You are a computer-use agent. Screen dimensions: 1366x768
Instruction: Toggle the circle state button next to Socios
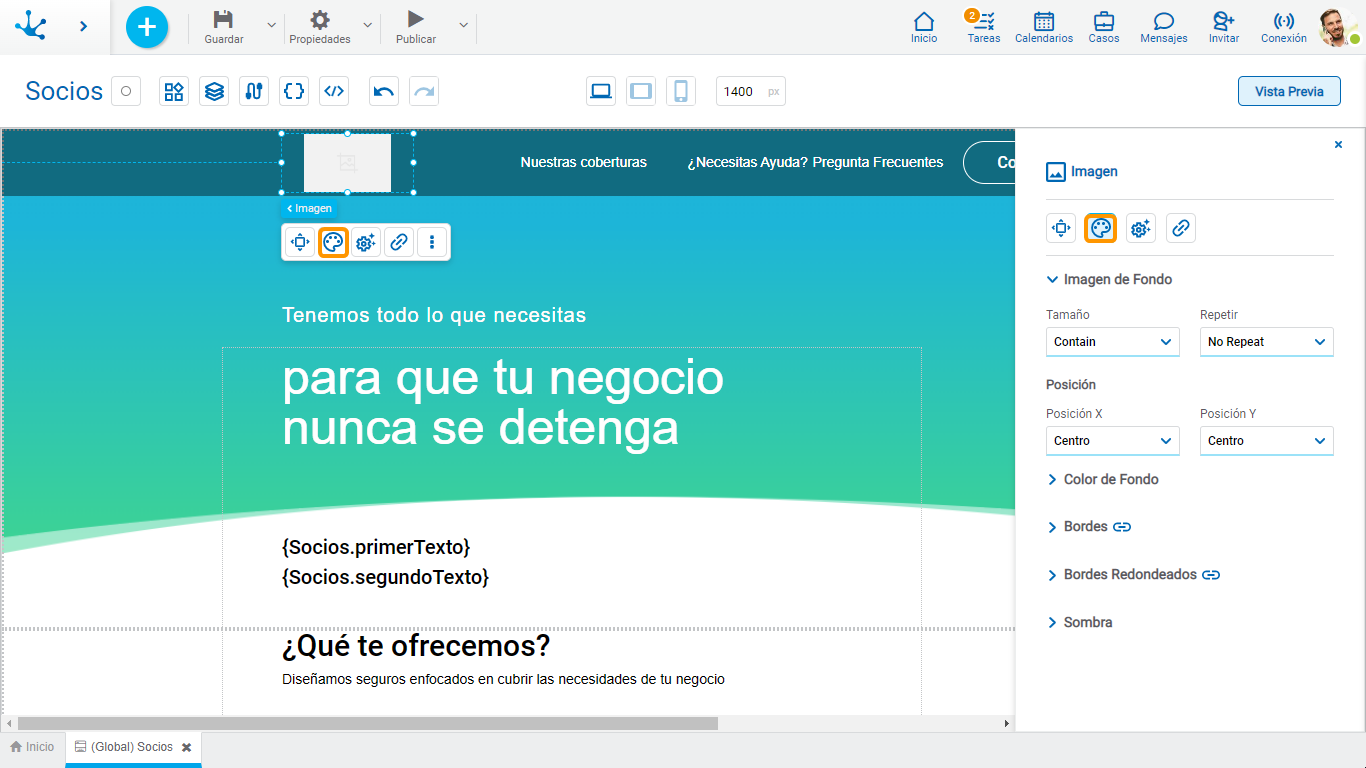(126, 91)
